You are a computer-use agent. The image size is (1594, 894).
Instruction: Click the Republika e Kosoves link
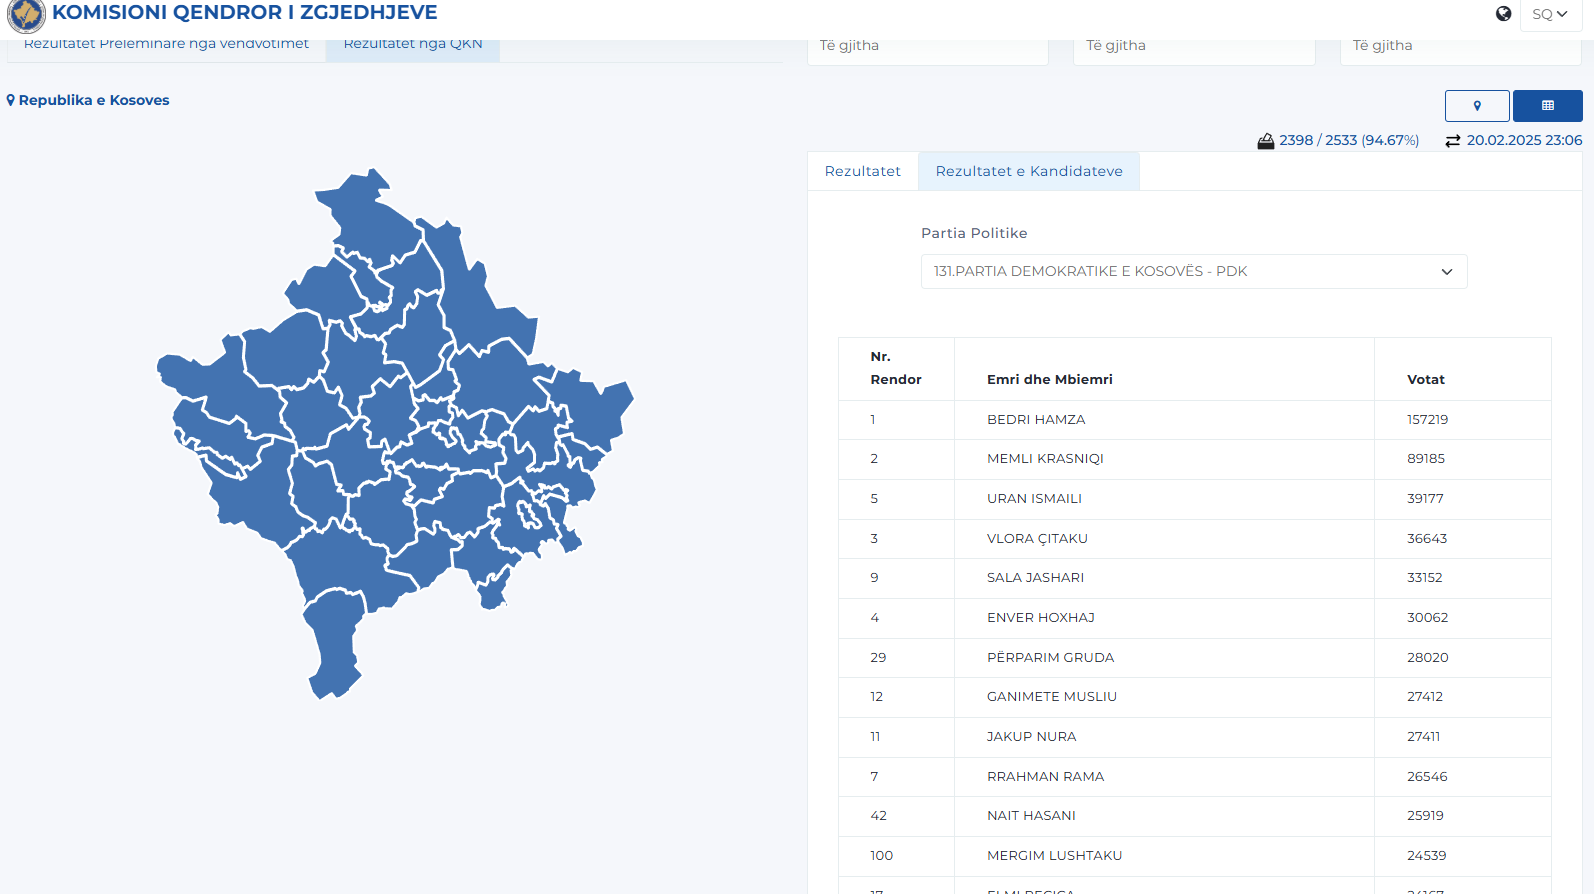click(94, 100)
